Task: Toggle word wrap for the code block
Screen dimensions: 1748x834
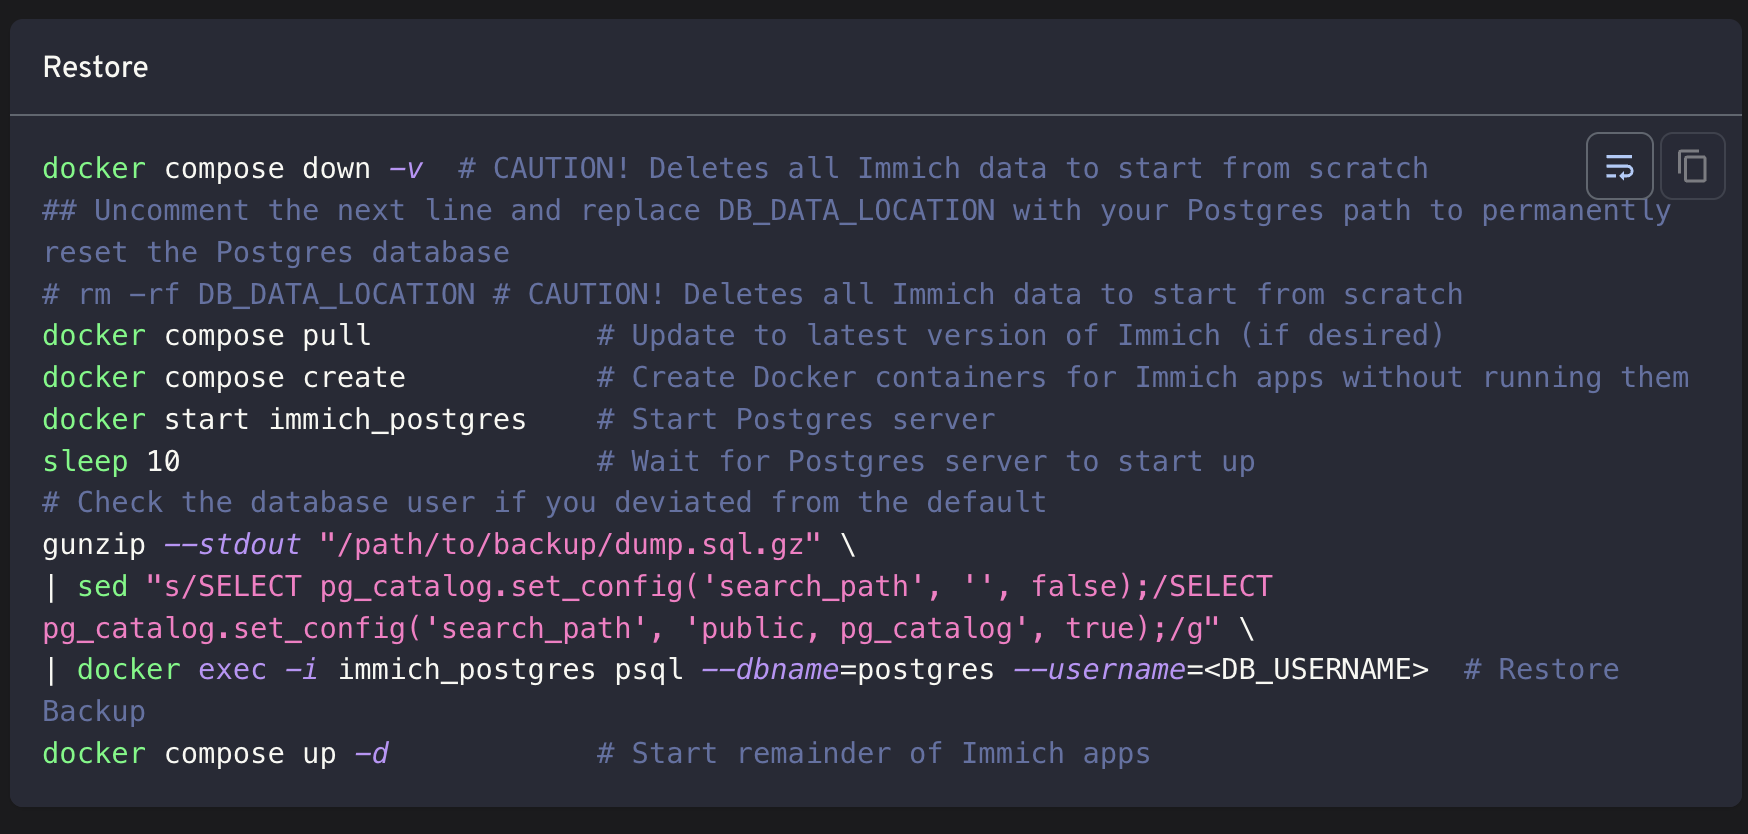Action: pos(1619,166)
